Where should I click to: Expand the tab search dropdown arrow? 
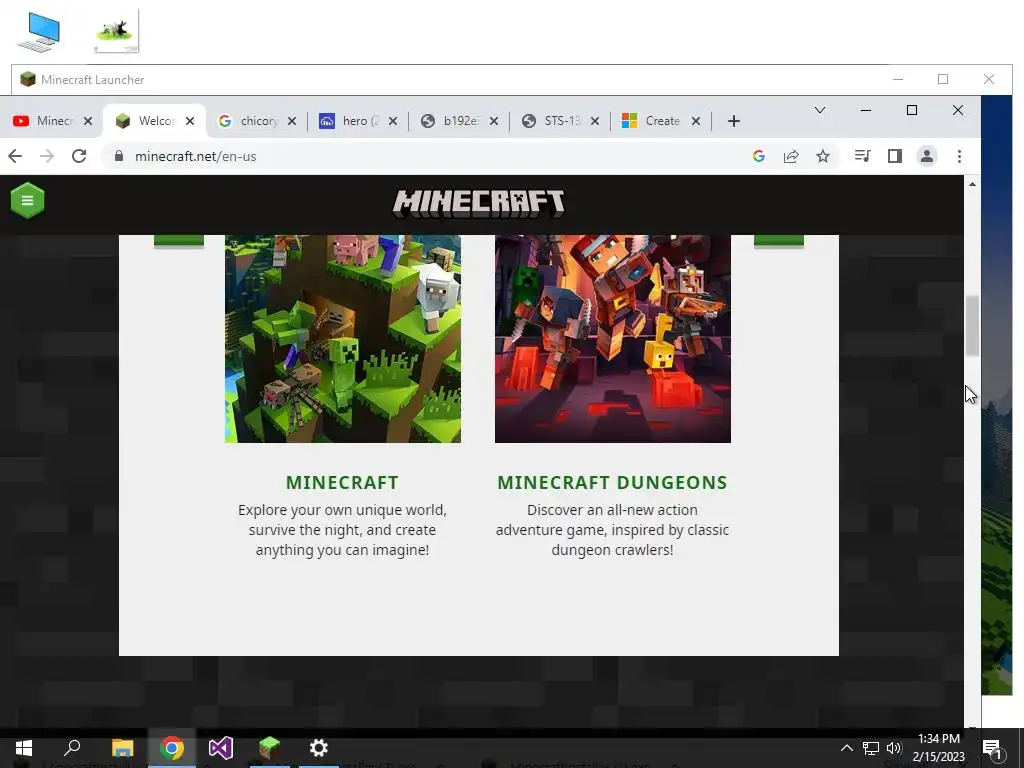820,110
